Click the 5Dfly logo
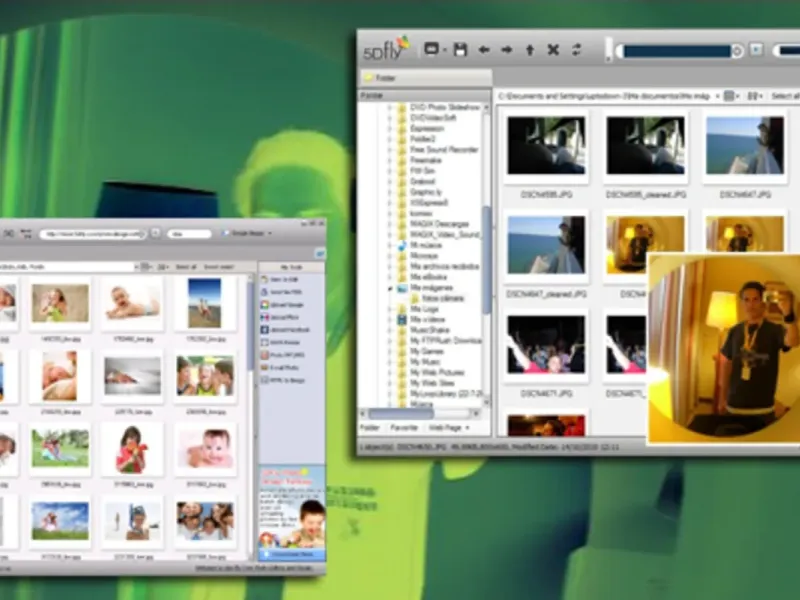This screenshot has height=600, width=800. pyautogui.click(x=386, y=48)
